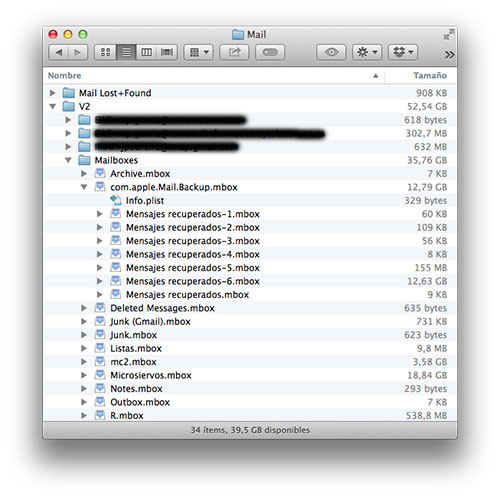This screenshot has height=498, width=500.
Task: Click the Junk.mbox icon
Action: point(100,334)
